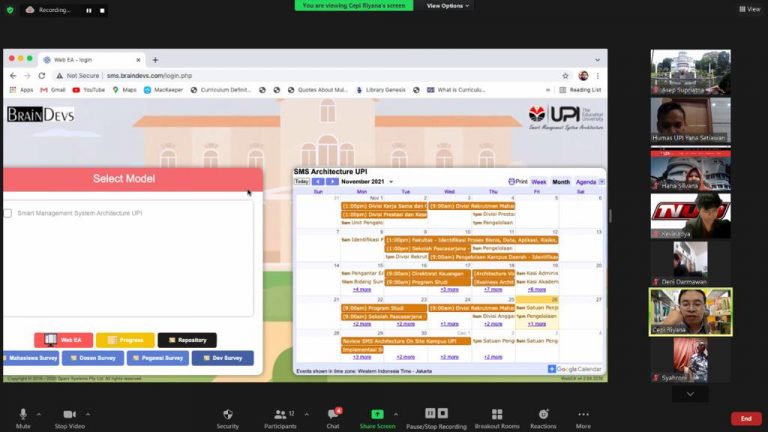Expand the Participants options arrow
Viewport: 768px width, 432px height.
[307, 414]
